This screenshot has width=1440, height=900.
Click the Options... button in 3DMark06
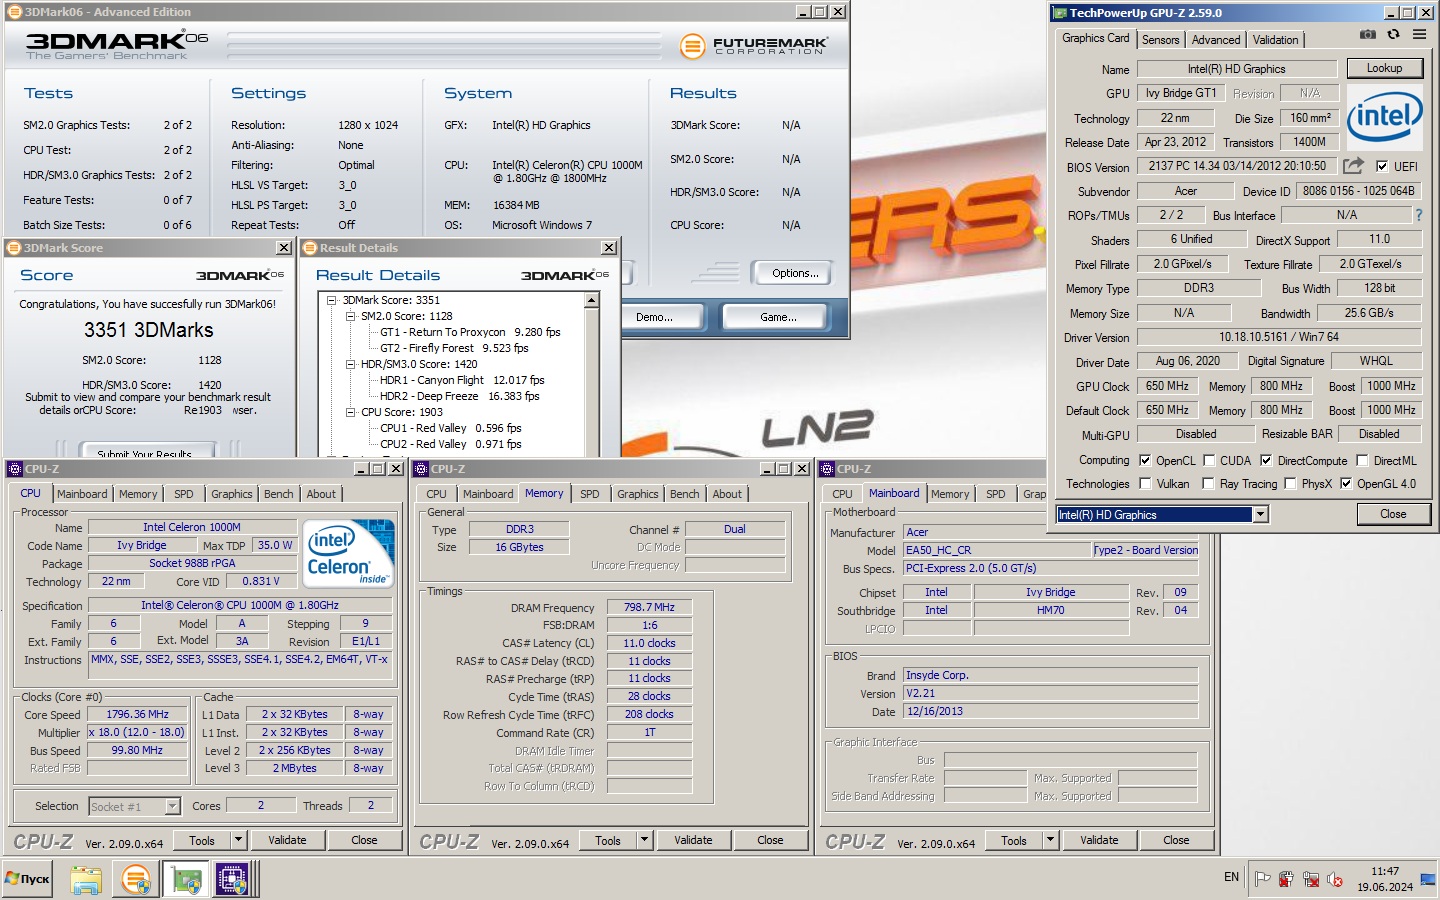[x=795, y=273]
